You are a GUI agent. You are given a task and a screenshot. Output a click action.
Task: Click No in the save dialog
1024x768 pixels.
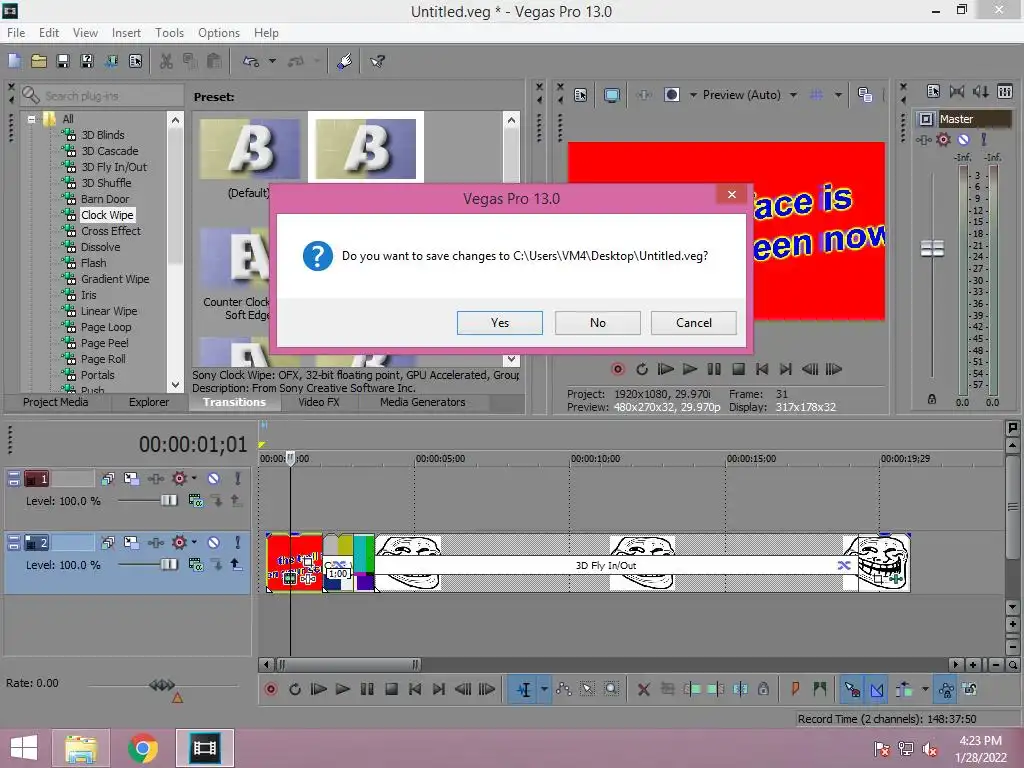coord(598,323)
